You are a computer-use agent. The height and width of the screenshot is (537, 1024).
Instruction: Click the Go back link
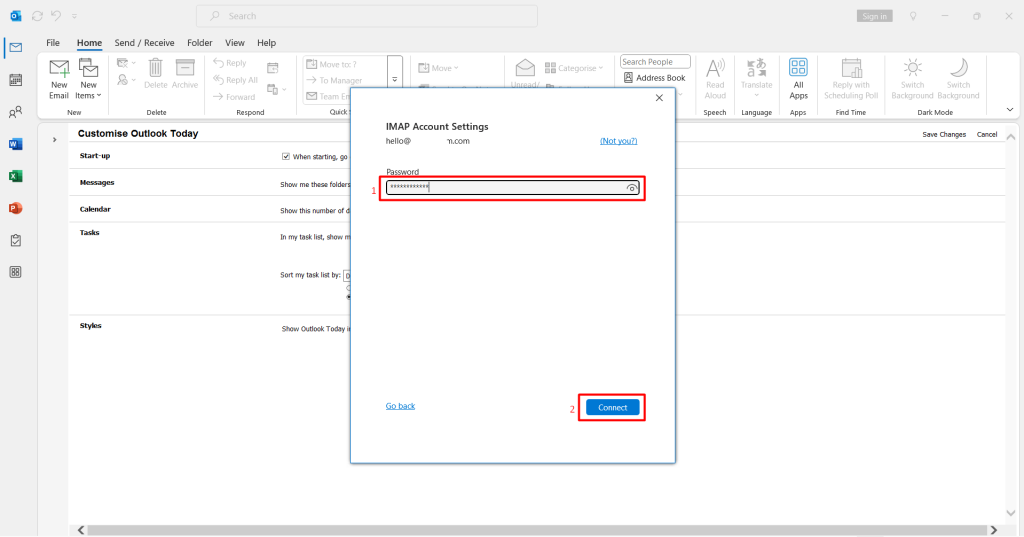point(400,406)
